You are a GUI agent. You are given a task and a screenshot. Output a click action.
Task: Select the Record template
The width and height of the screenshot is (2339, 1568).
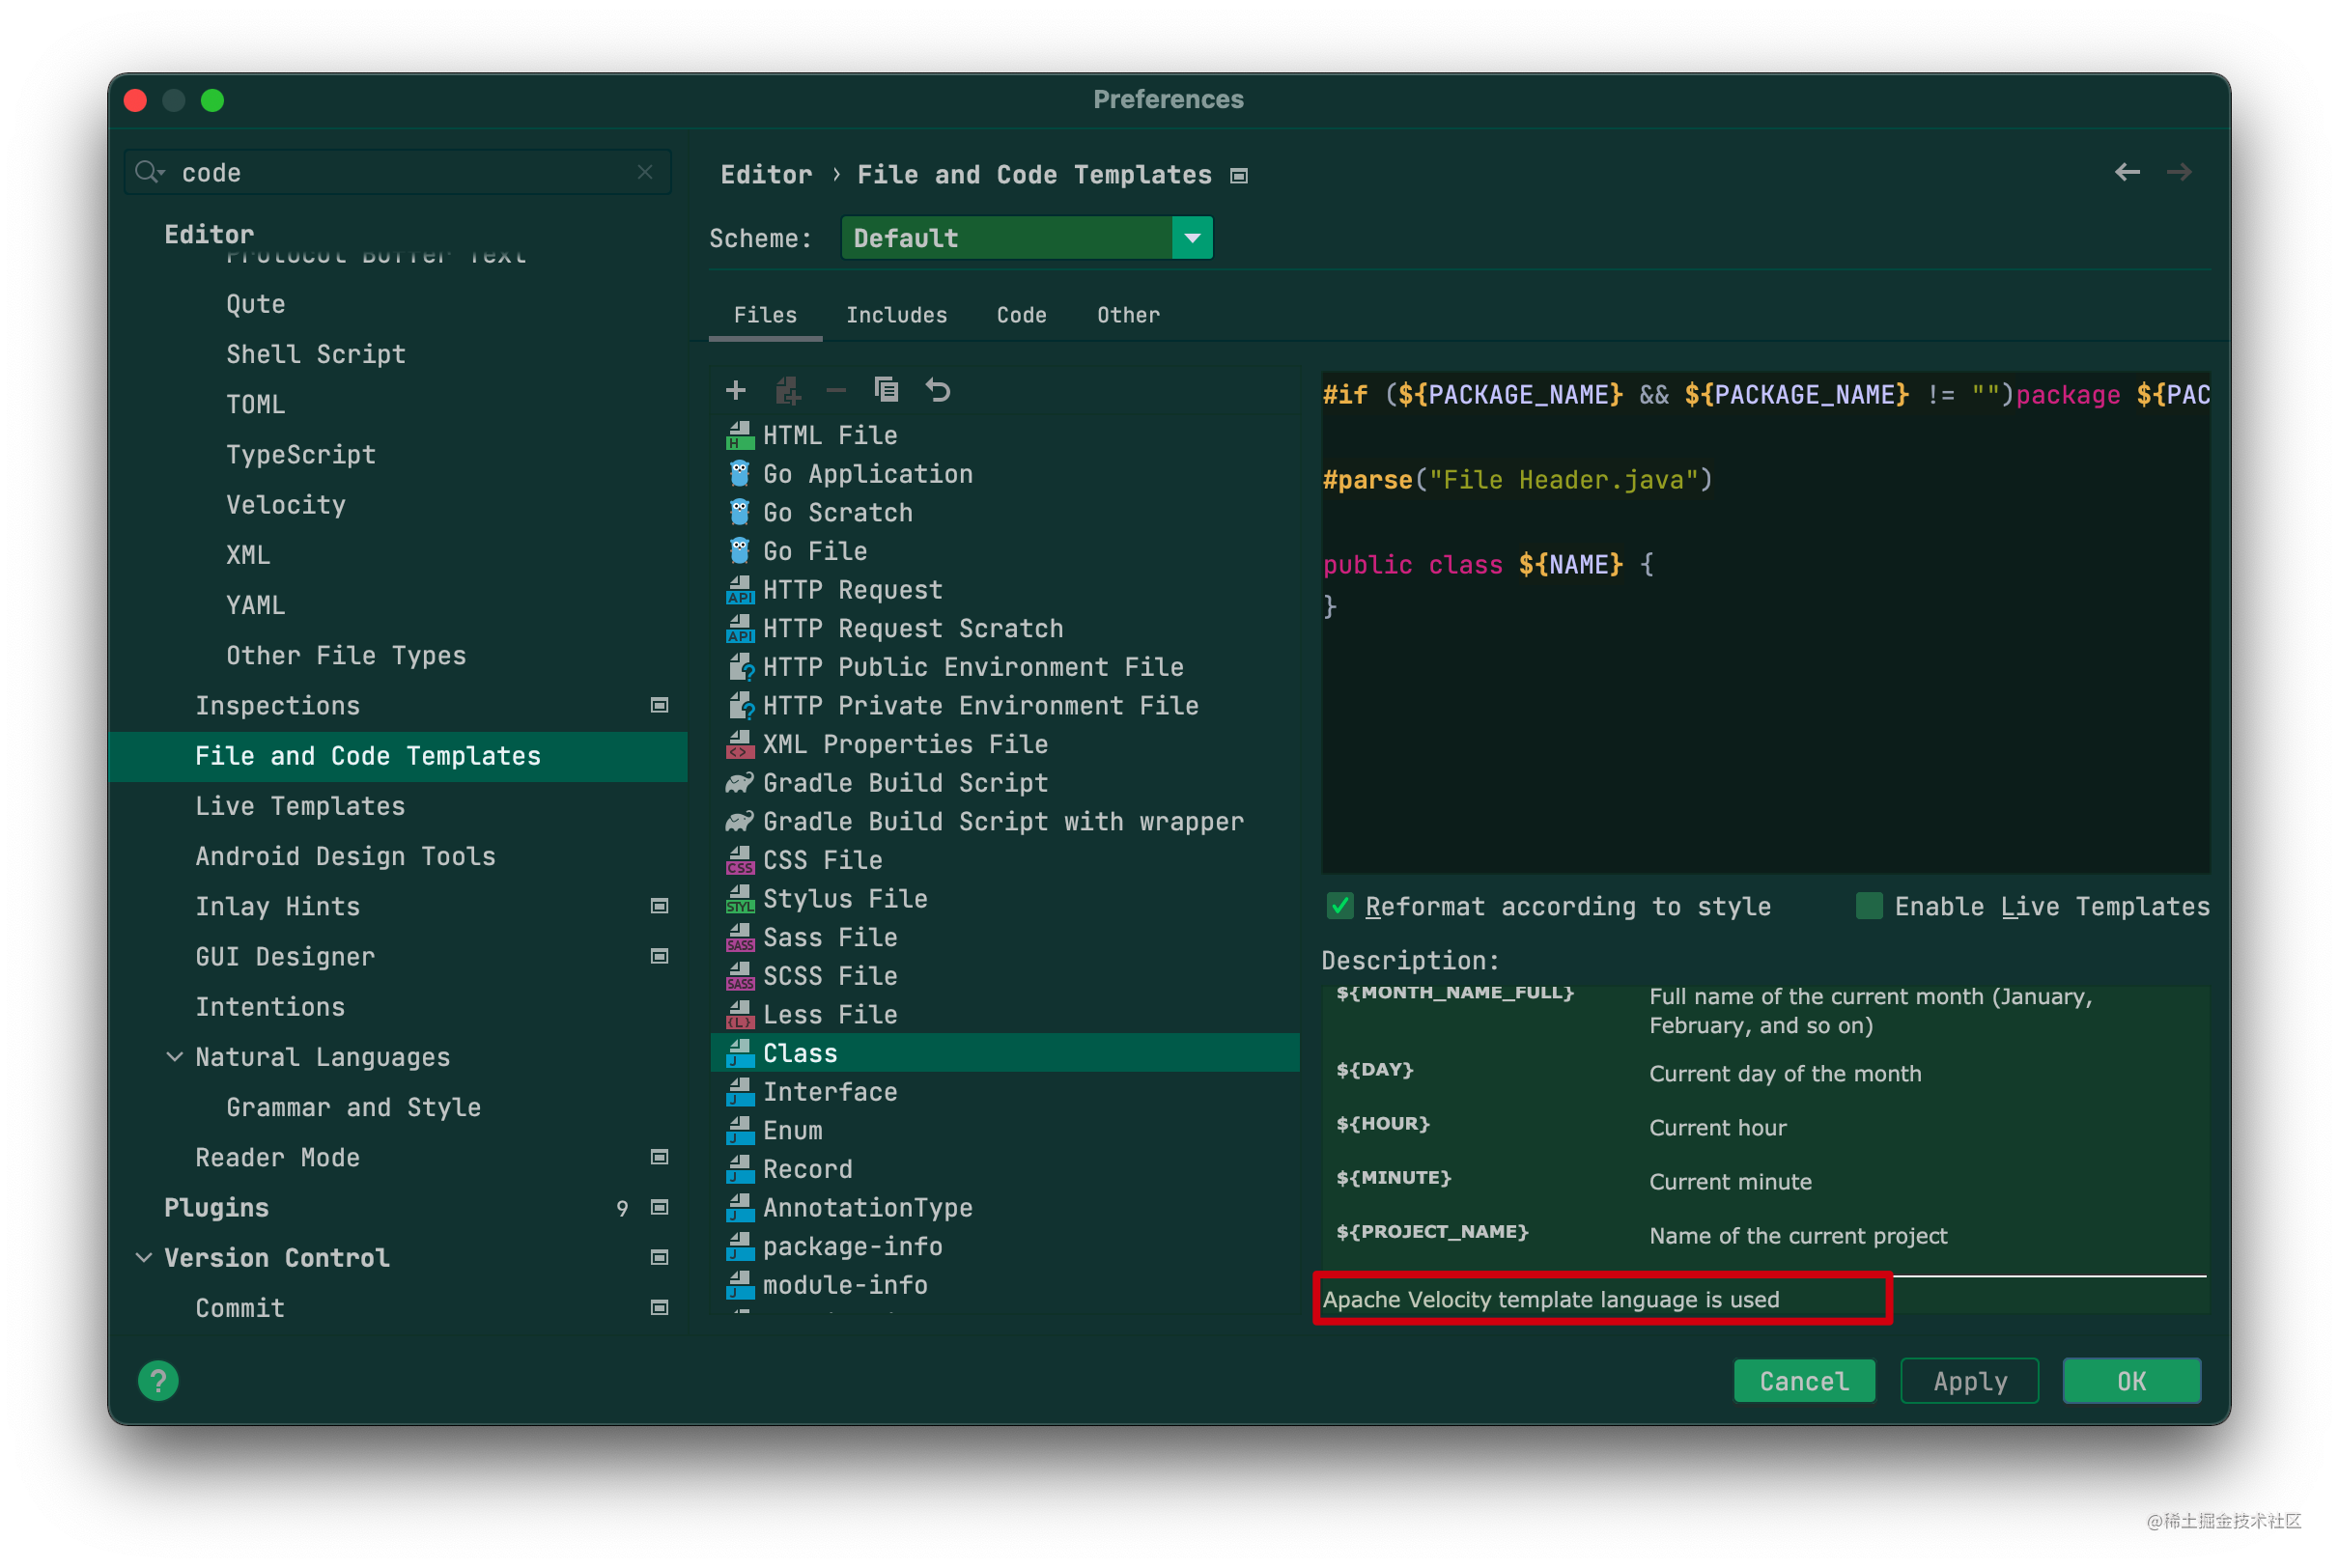coord(1004,1169)
